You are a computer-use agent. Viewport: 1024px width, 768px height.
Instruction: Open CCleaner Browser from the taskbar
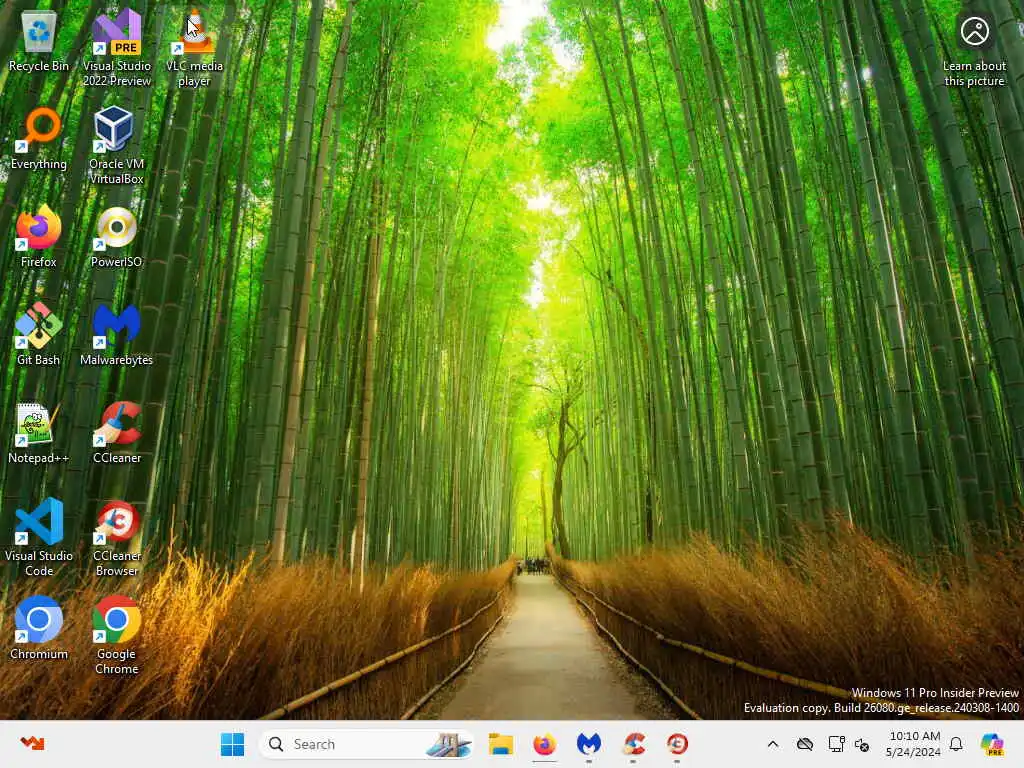tap(677, 744)
